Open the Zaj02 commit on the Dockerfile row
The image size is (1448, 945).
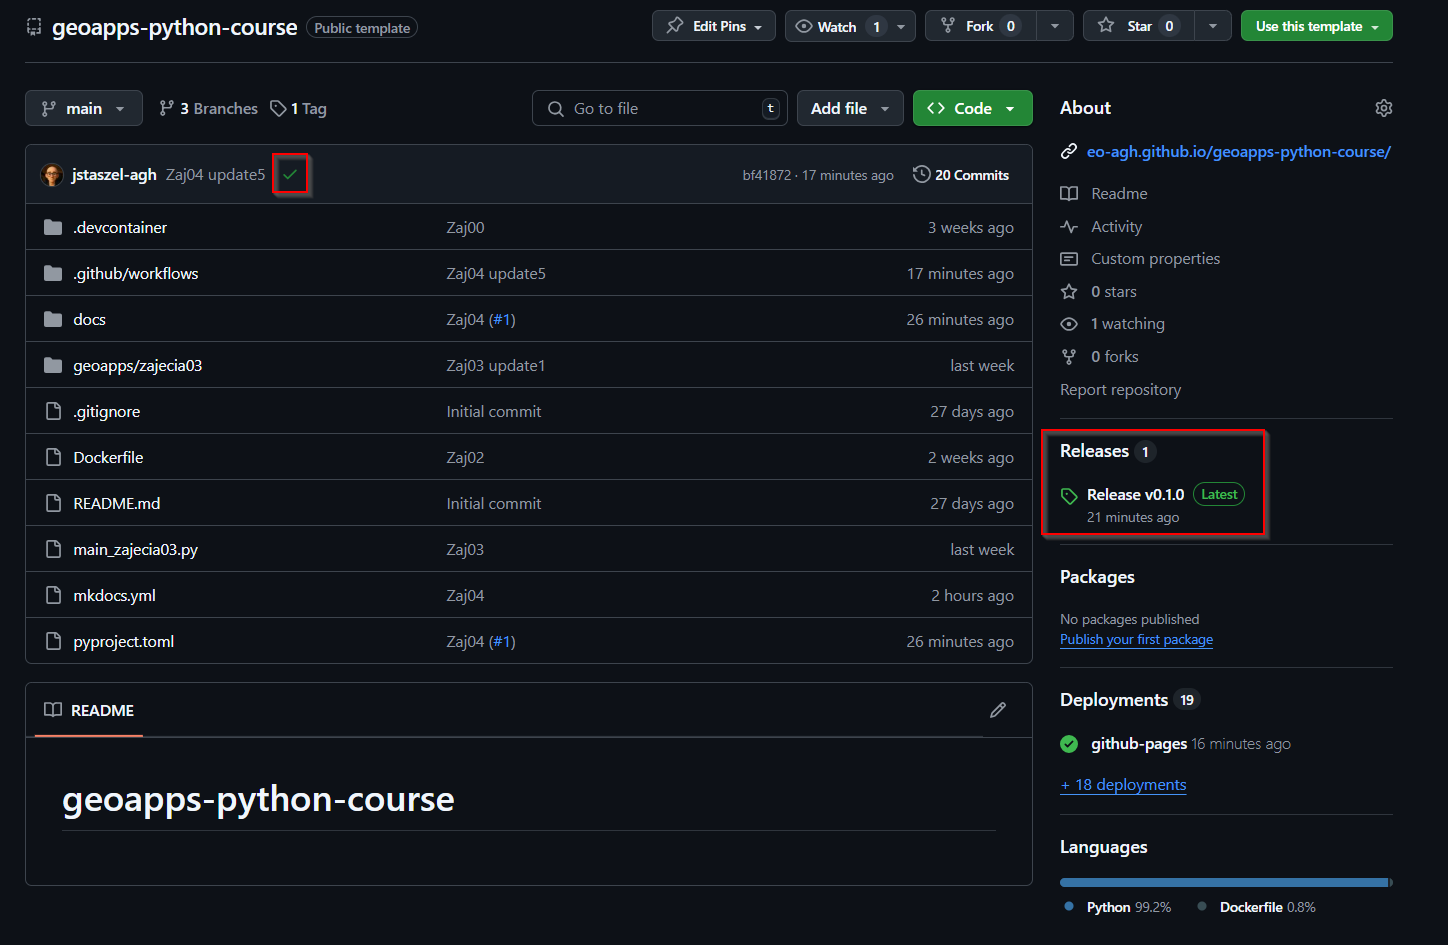point(465,458)
